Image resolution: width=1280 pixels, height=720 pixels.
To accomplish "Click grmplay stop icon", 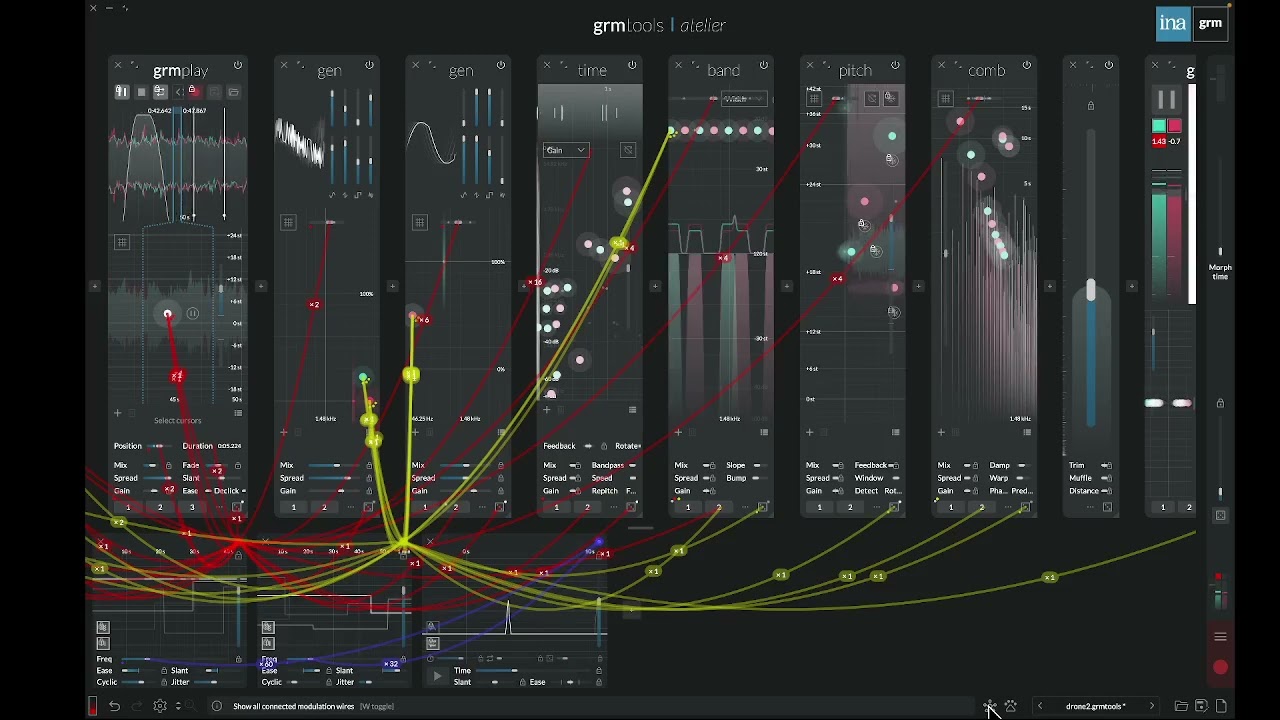I will point(141,92).
